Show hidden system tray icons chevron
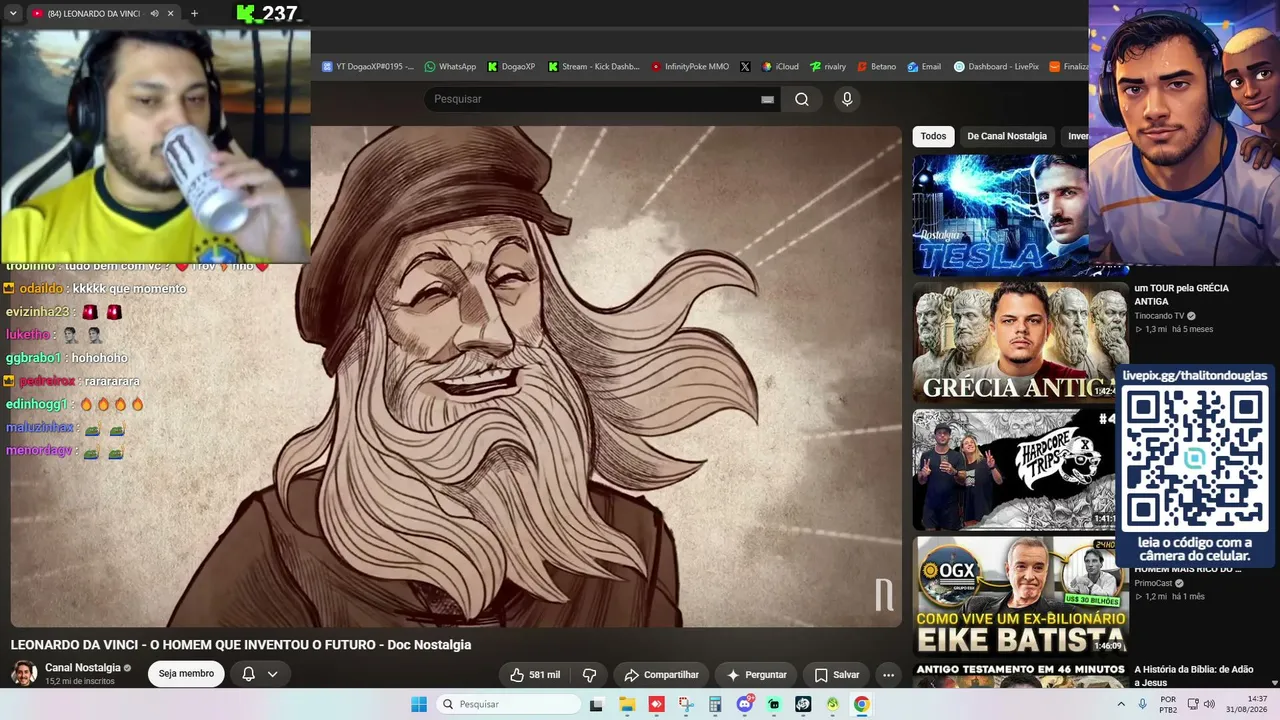This screenshot has height=720, width=1280. click(x=1121, y=704)
